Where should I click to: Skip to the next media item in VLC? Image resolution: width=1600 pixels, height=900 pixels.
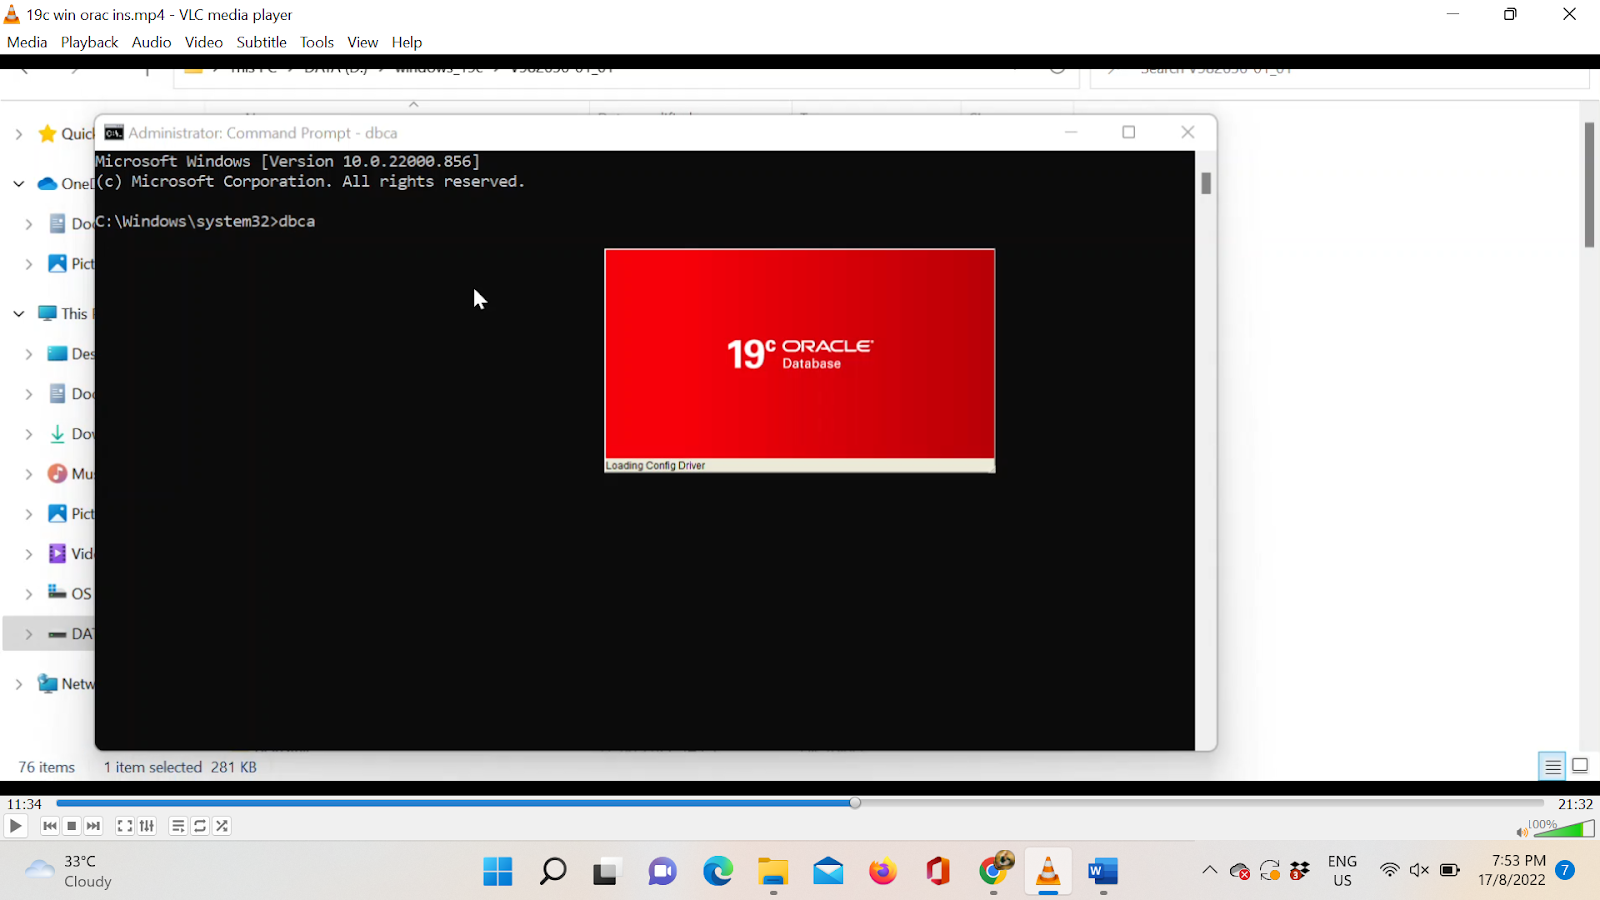[94, 826]
